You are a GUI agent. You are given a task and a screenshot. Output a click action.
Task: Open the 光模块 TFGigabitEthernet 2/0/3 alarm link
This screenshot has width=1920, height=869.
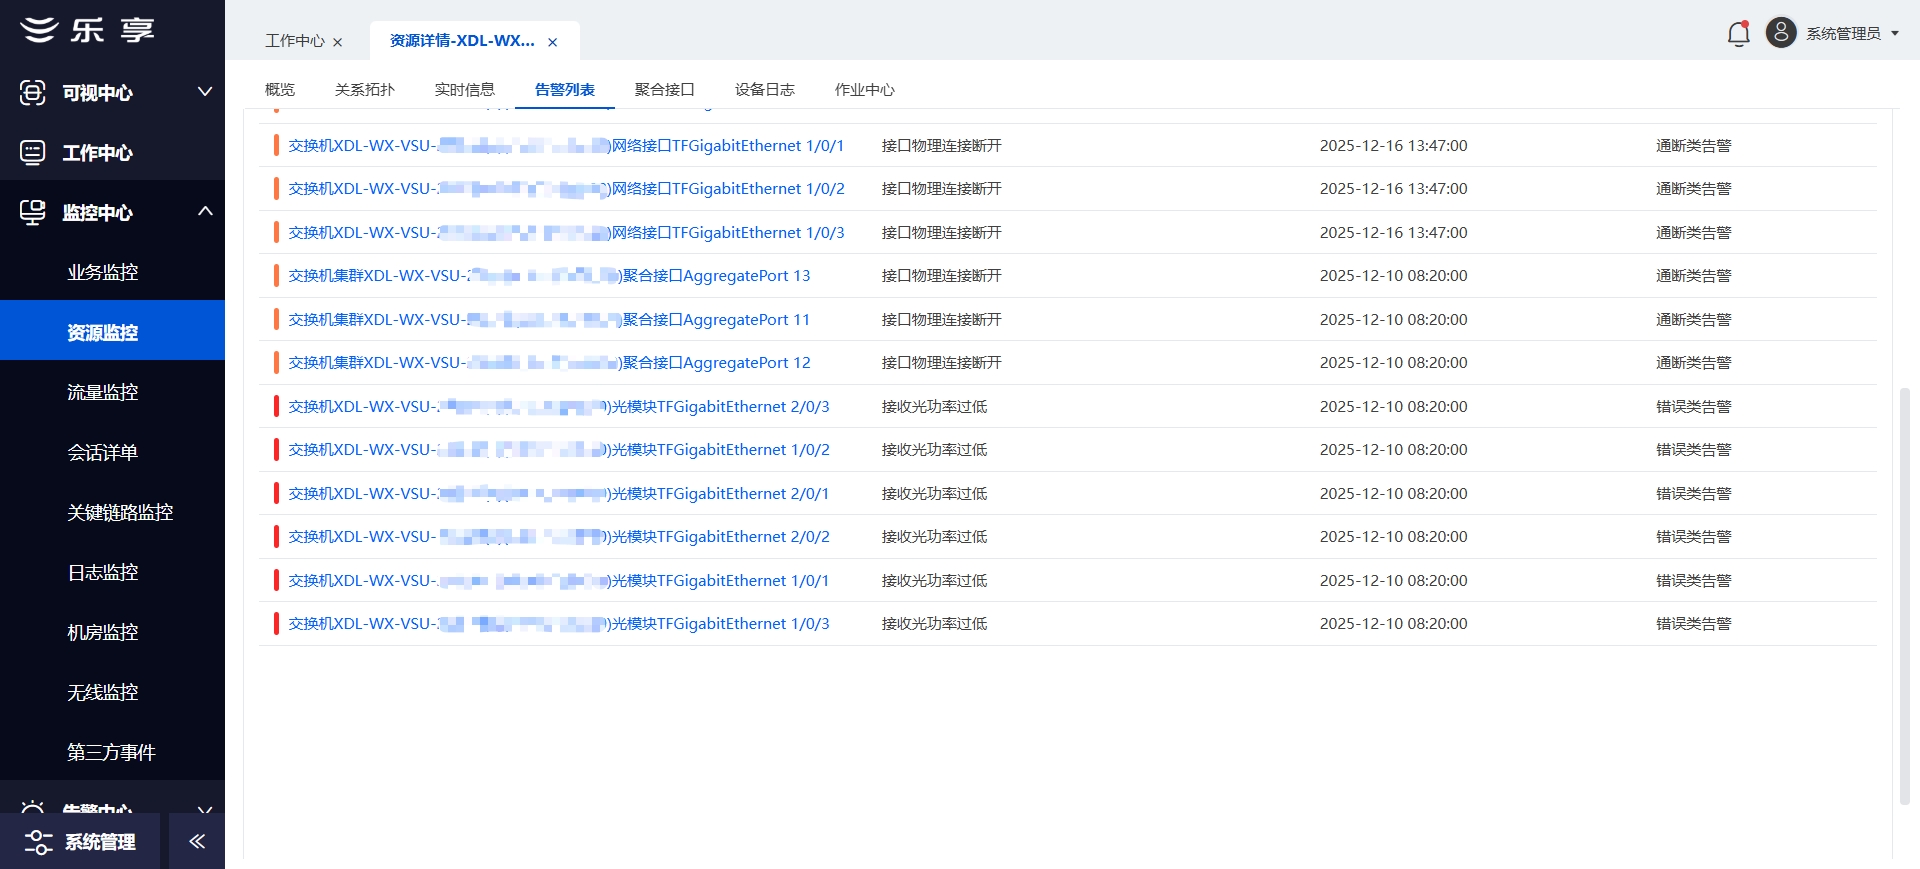tap(558, 407)
